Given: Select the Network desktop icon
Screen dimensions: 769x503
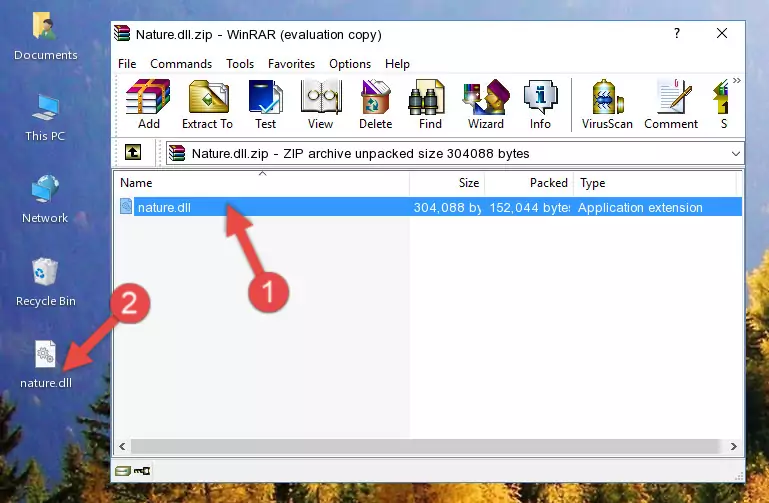Looking at the screenshot, I should pyautogui.click(x=45, y=199).
